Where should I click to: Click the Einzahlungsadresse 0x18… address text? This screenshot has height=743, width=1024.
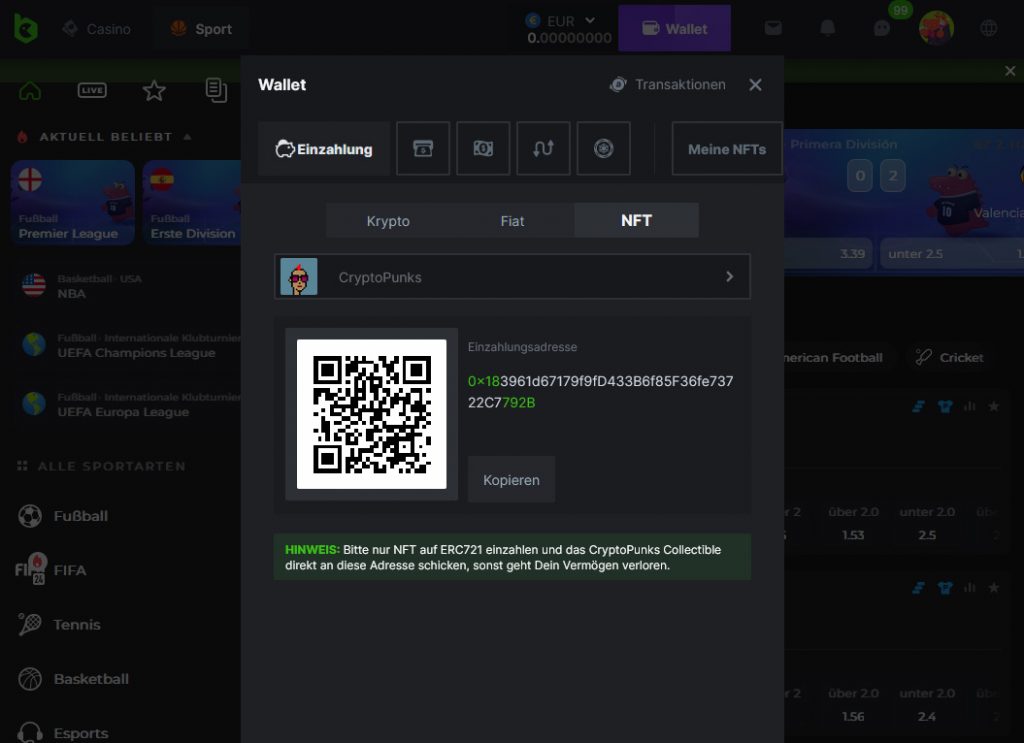600,392
